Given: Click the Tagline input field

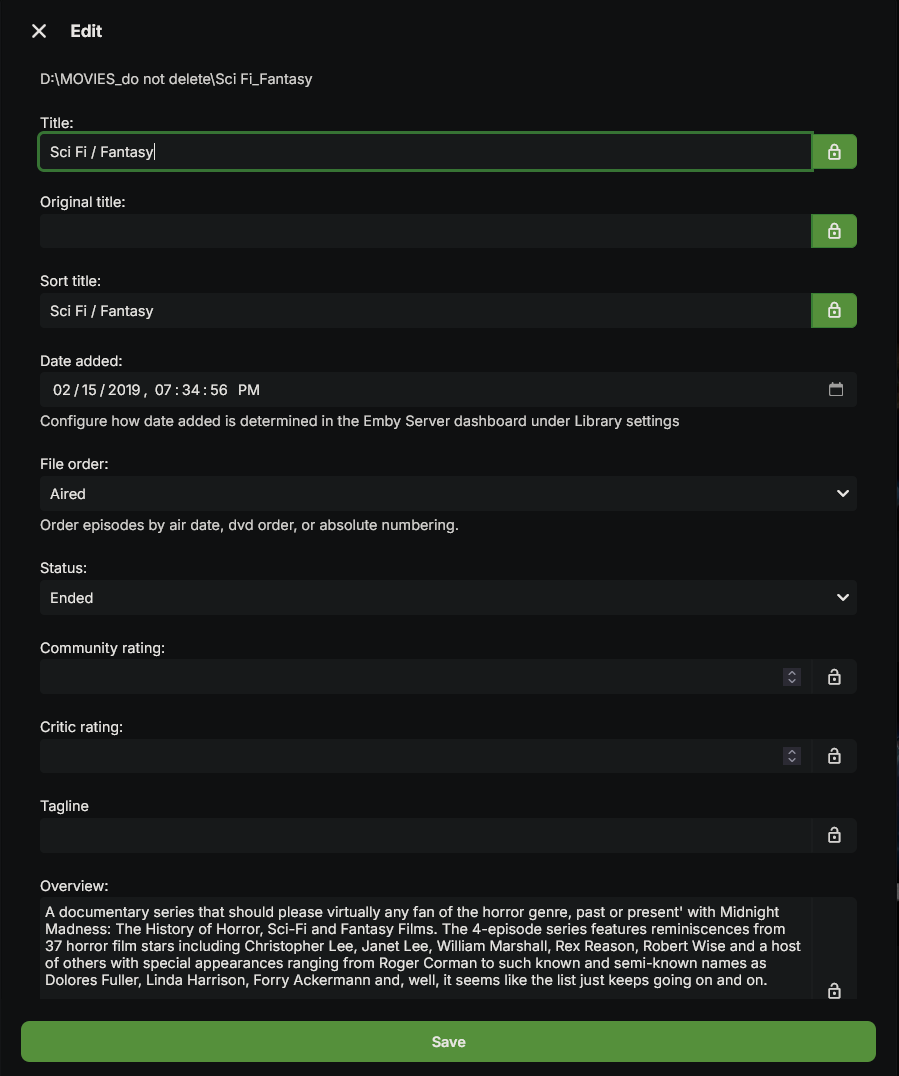Looking at the screenshot, I should 425,835.
